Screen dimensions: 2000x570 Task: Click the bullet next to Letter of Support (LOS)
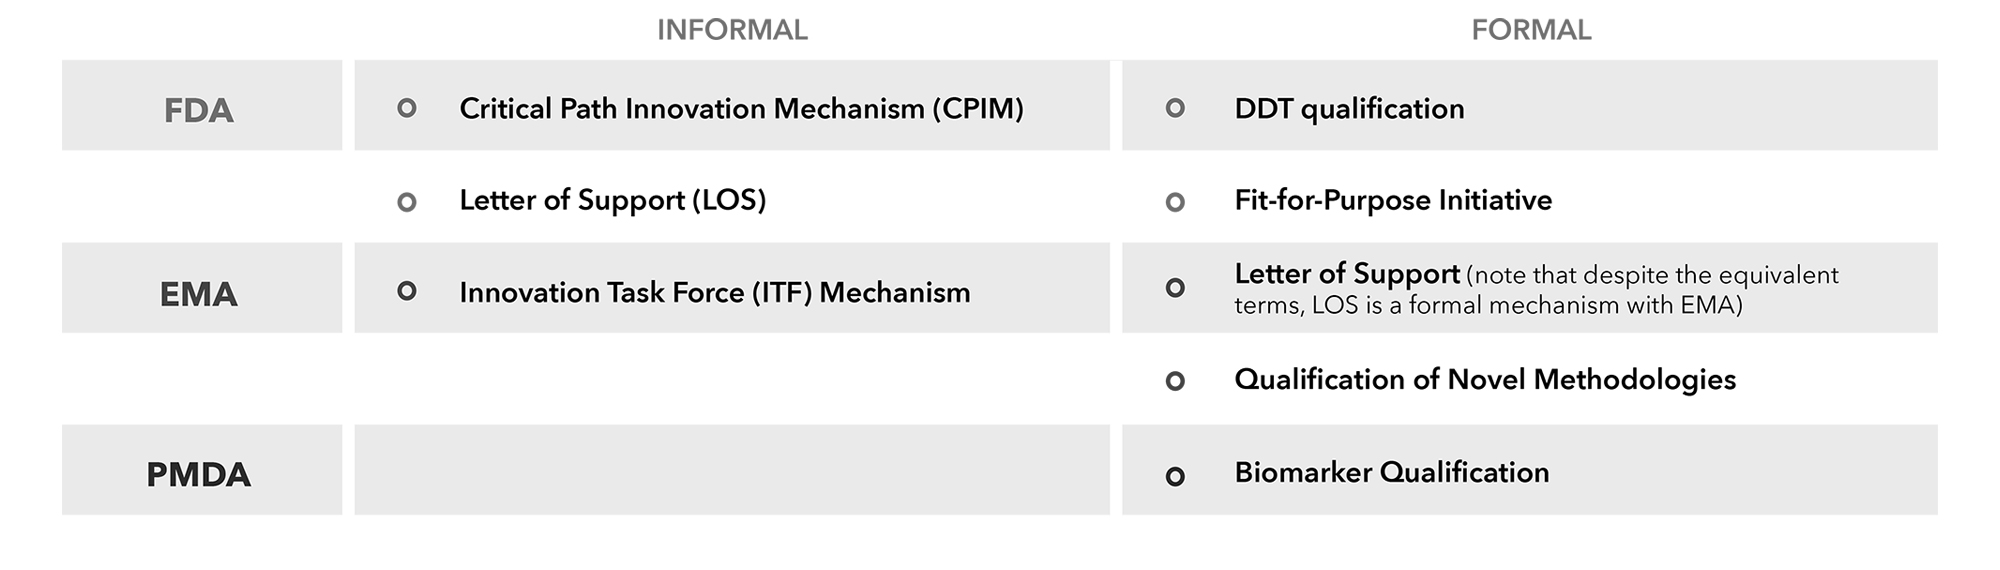click(x=407, y=202)
